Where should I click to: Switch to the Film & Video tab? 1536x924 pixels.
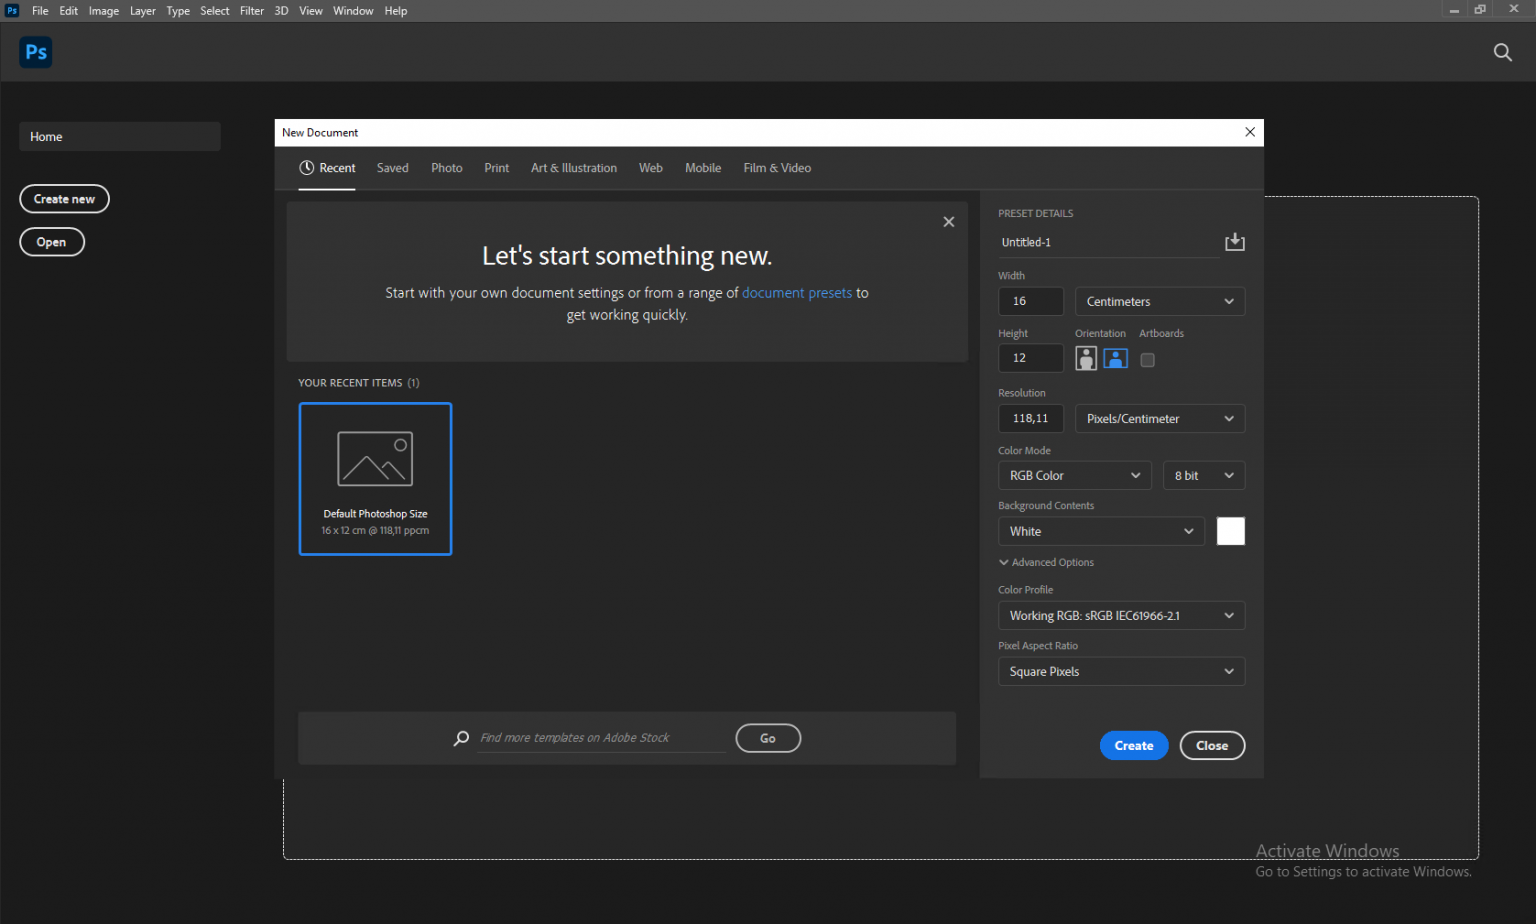[777, 168]
